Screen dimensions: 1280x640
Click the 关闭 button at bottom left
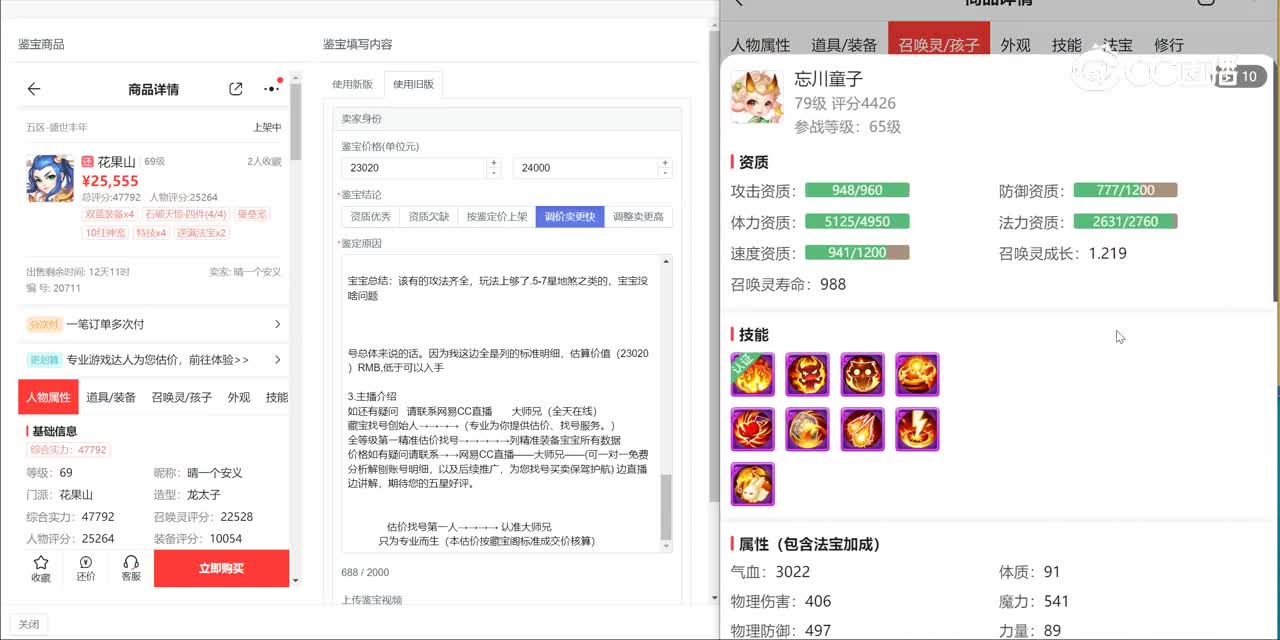29,624
